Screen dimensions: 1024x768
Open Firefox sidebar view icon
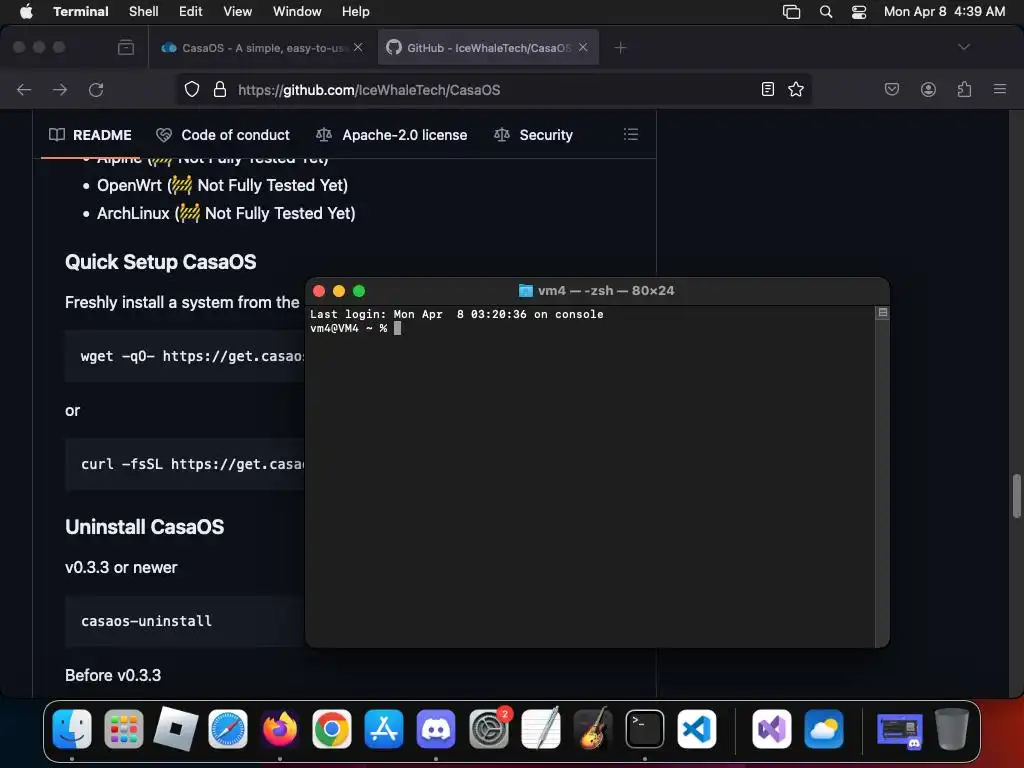coord(126,47)
